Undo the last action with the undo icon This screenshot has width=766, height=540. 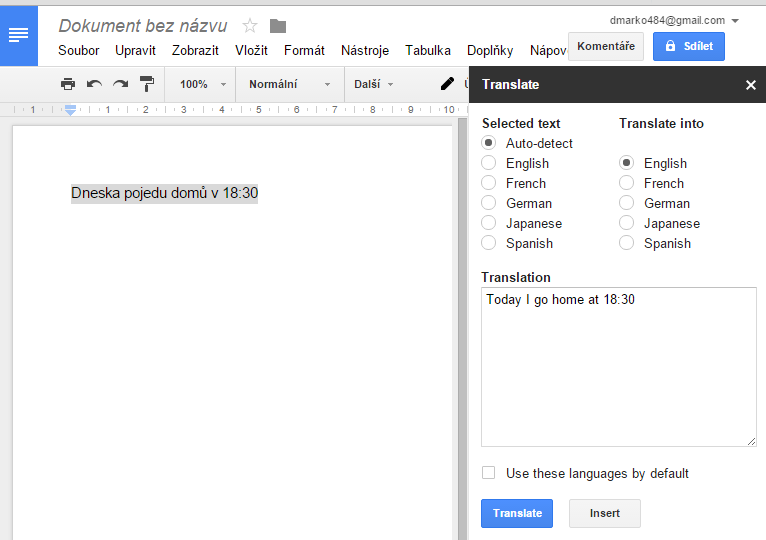[x=94, y=84]
